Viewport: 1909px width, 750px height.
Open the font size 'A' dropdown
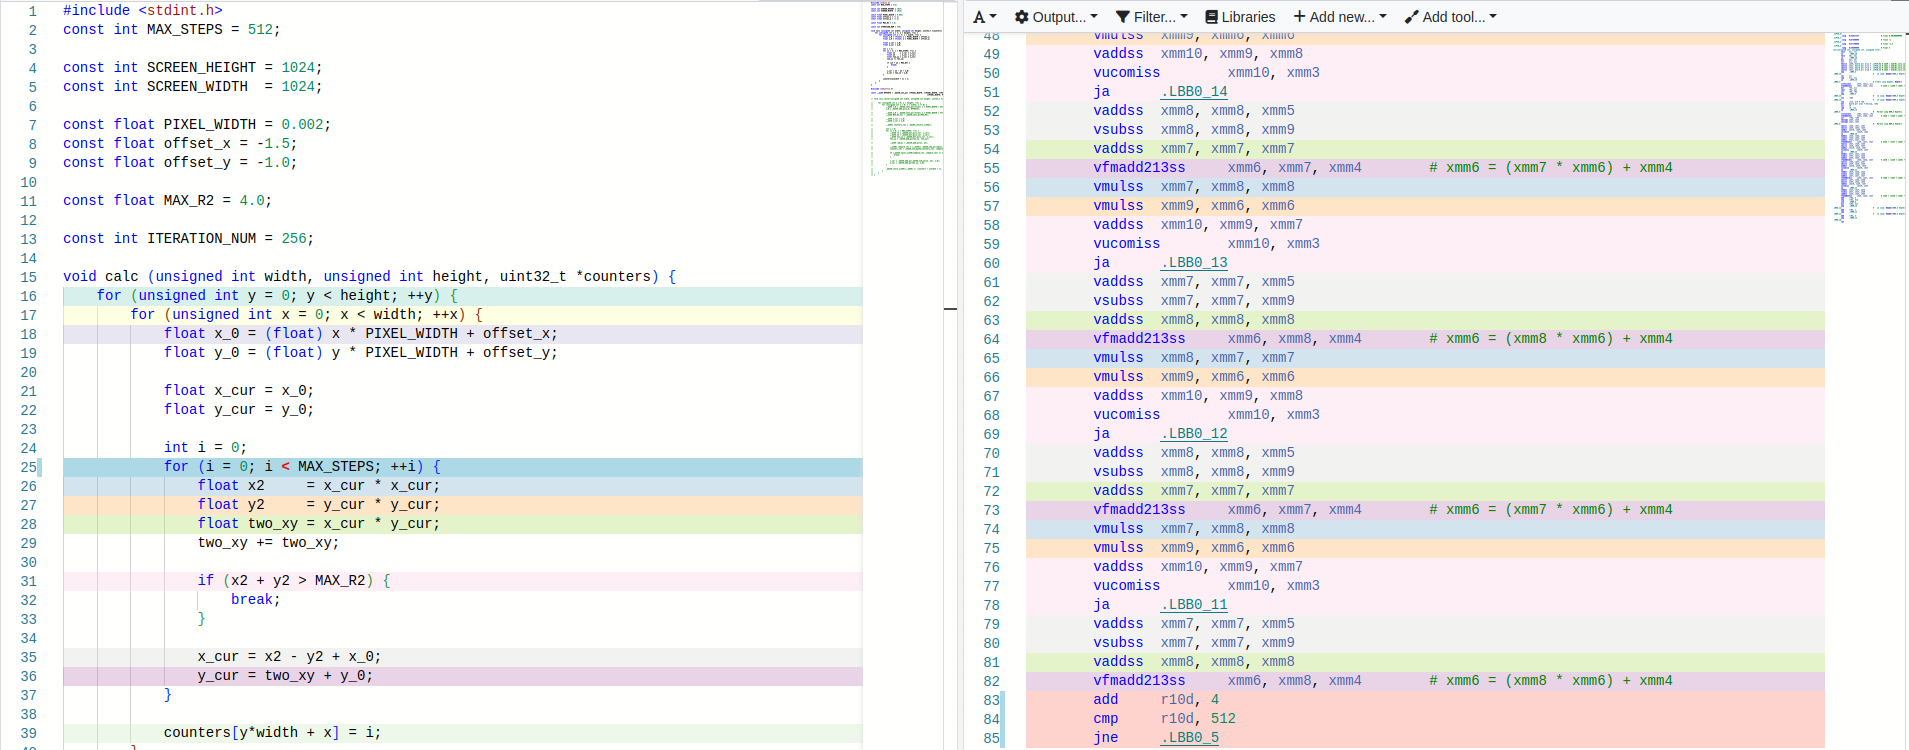(x=984, y=17)
